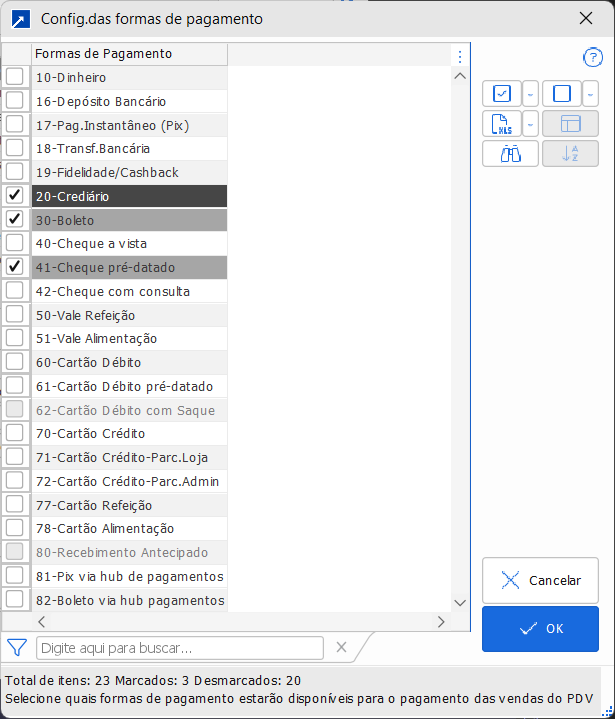This screenshot has width=615, height=719.
Task: Expand the check-all dropdown arrow
Action: [x=530, y=94]
